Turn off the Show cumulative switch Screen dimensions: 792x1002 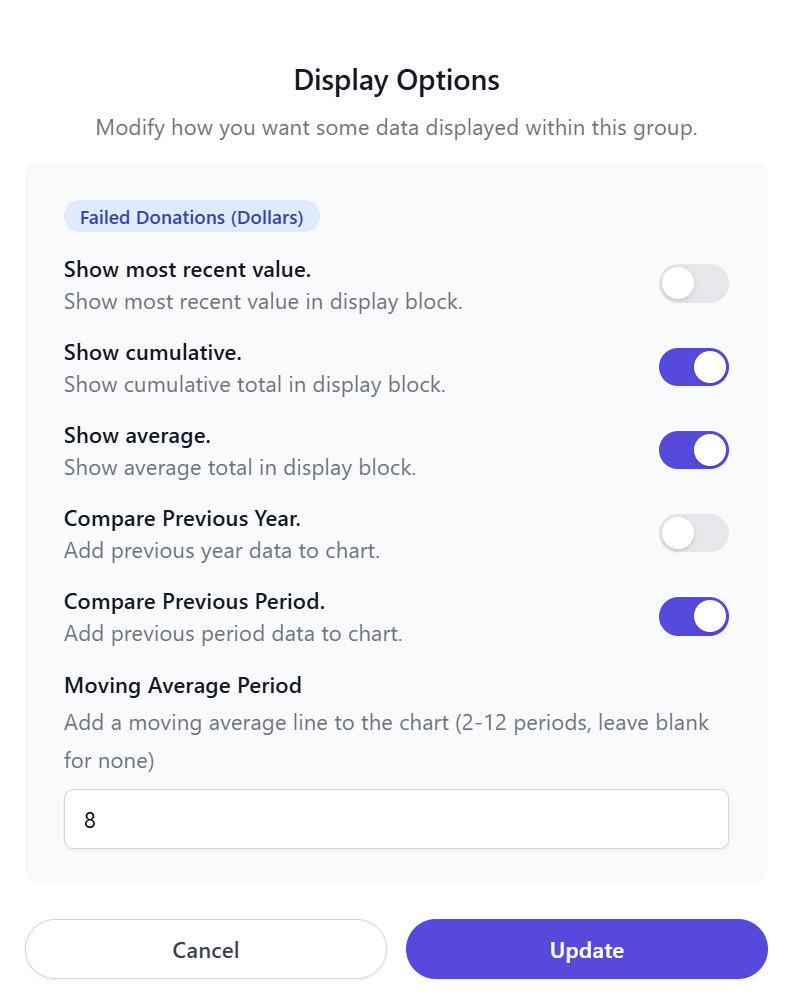(693, 367)
